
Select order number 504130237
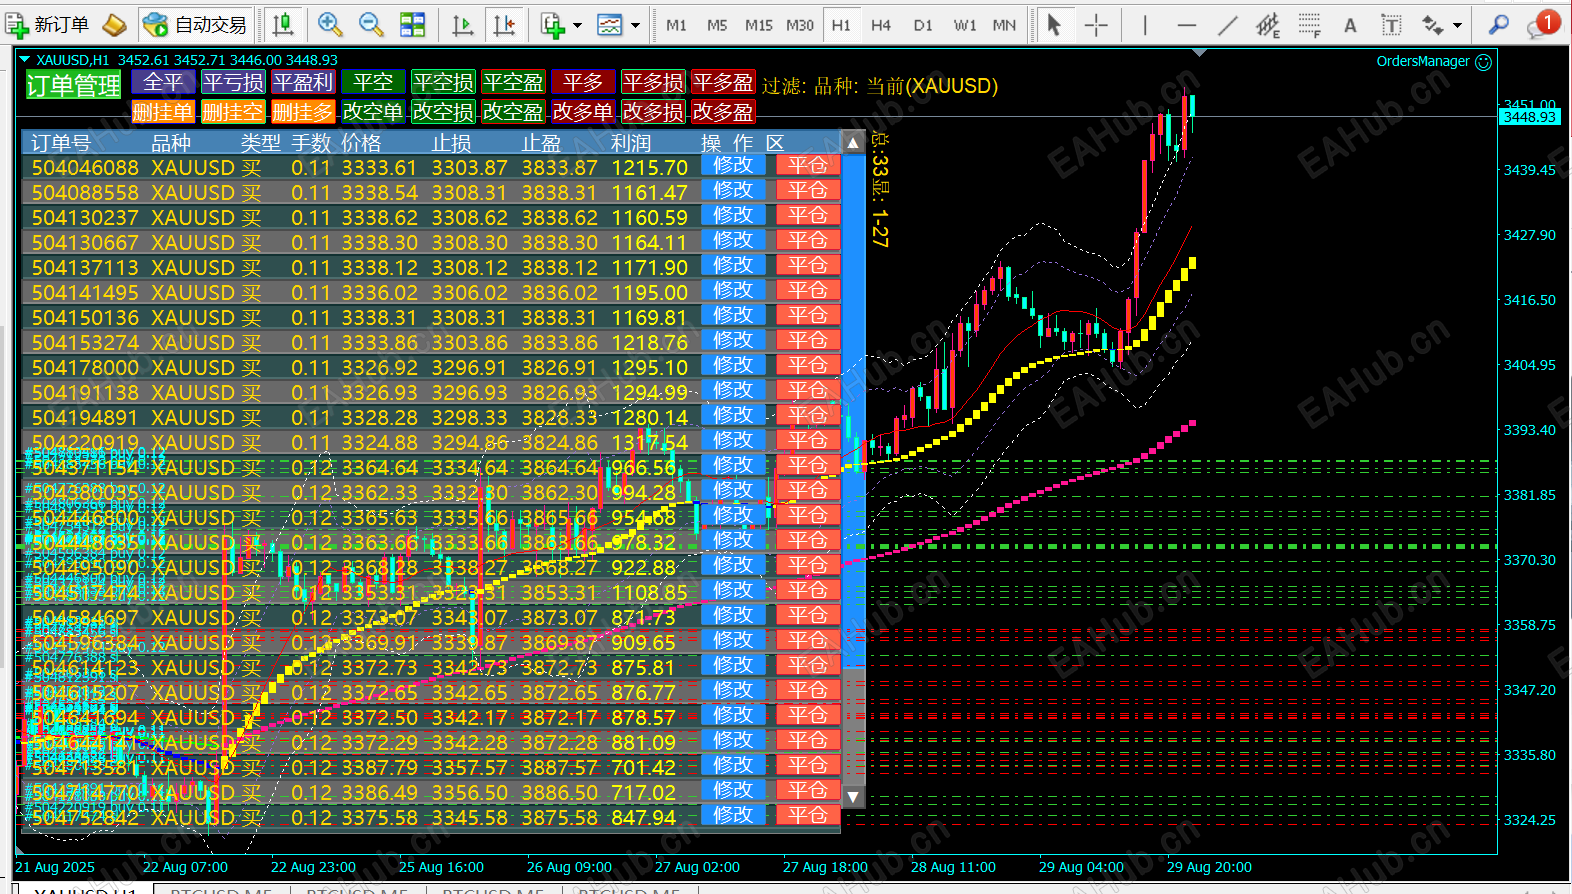(85, 218)
